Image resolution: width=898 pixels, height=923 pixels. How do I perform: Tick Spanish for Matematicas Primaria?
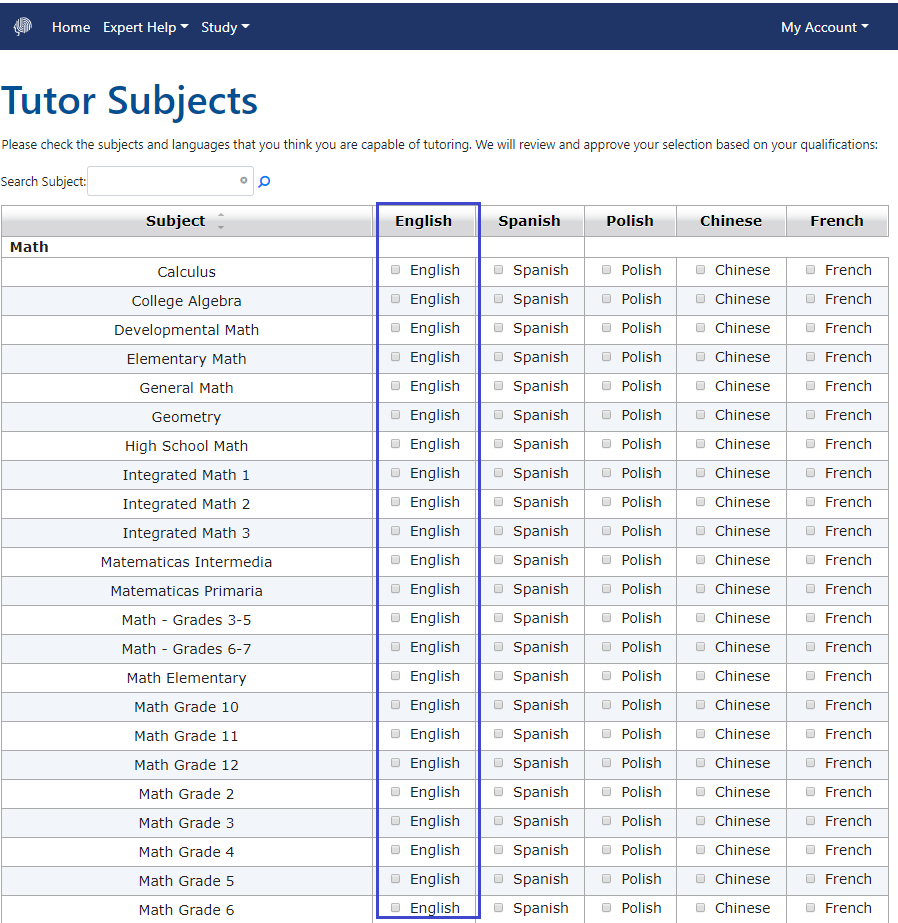[499, 589]
